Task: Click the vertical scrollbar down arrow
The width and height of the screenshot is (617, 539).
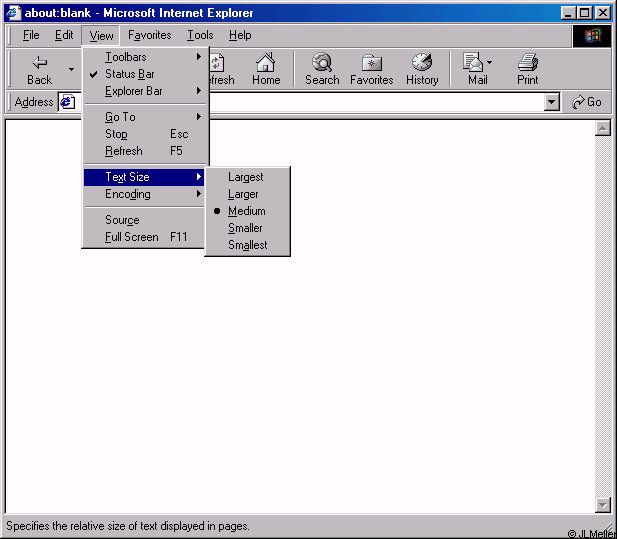Action: point(603,505)
